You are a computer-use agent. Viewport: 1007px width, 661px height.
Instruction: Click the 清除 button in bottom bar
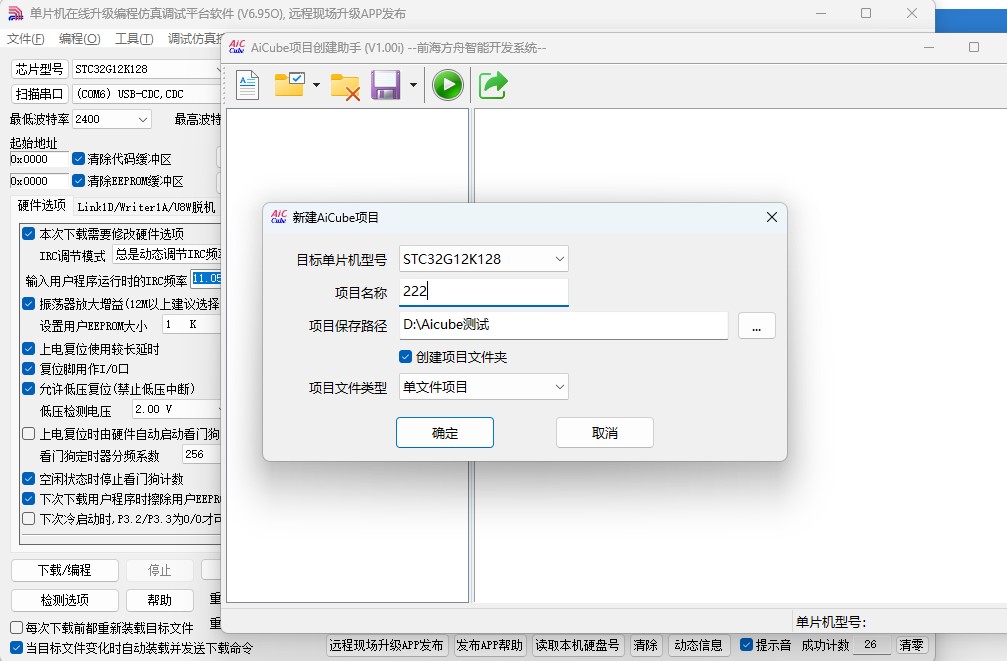[645, 645]
